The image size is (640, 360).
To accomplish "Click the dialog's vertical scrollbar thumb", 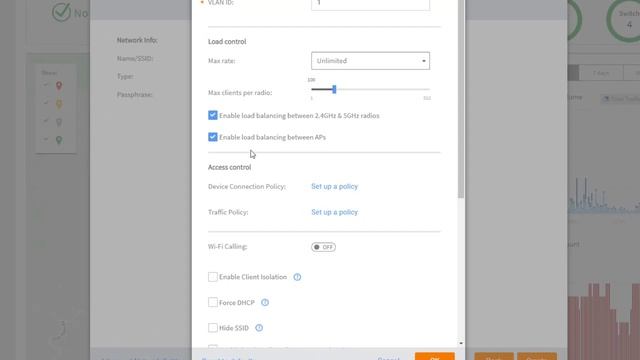I will 461,98.
